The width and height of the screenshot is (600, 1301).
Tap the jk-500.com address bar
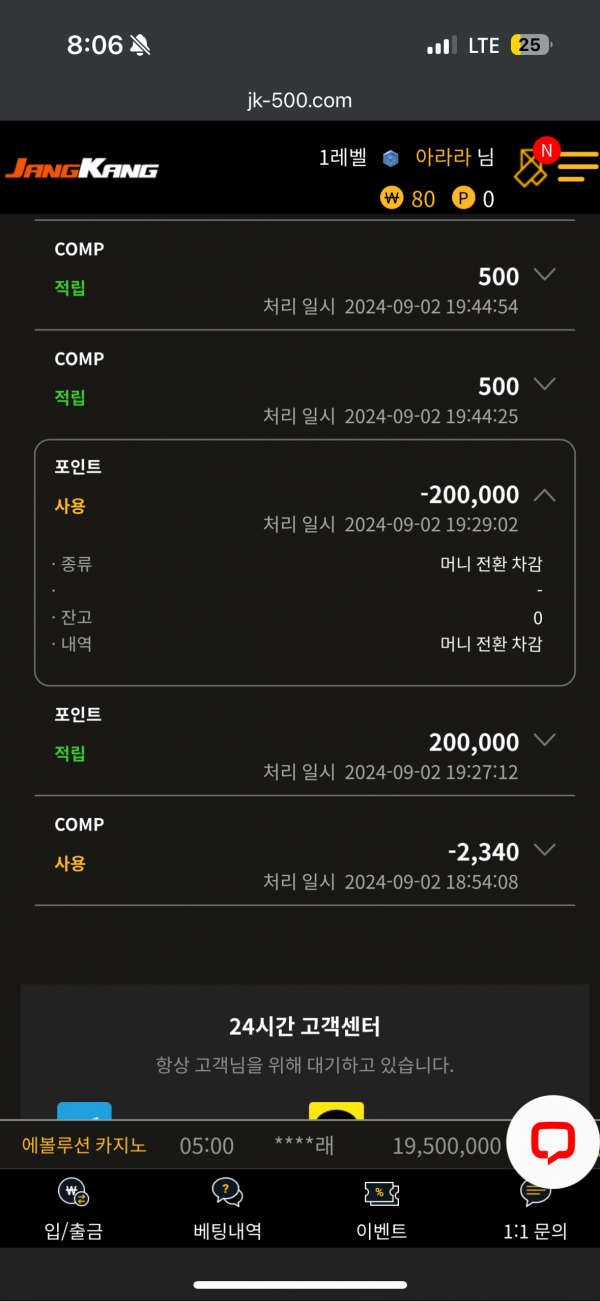(300, 101)
